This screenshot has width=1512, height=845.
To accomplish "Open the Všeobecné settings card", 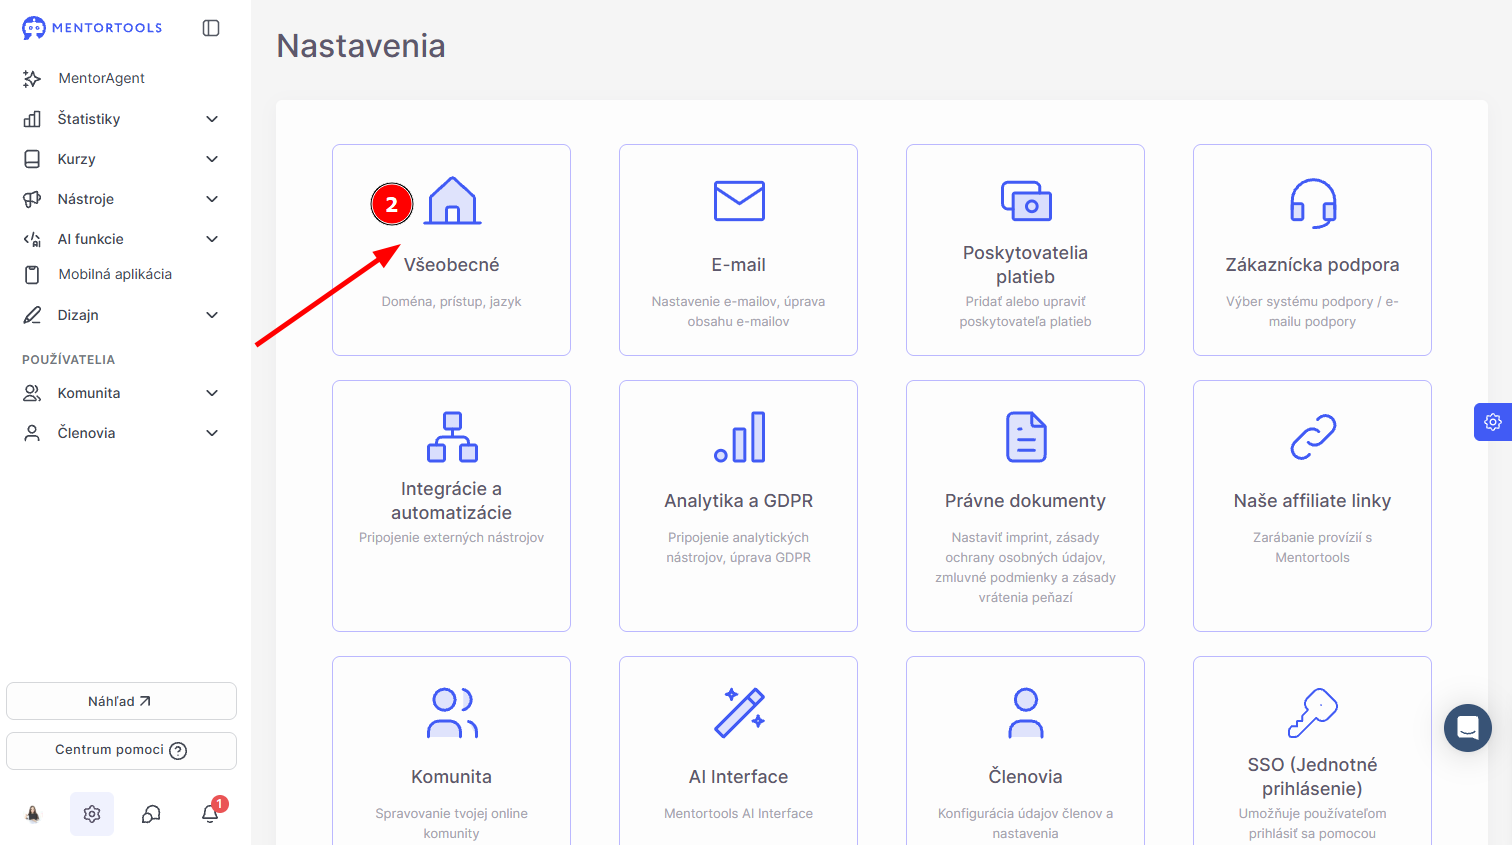I will [x=451, y=250].
